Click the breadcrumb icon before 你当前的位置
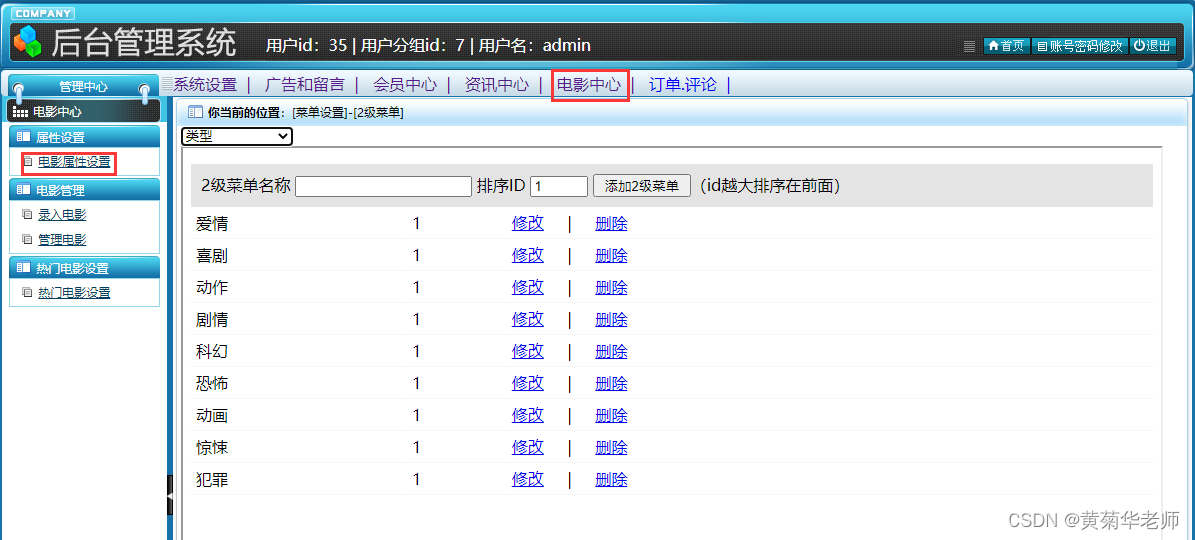This screenshot has height=540, width=1195. click(x=195, y=112)
